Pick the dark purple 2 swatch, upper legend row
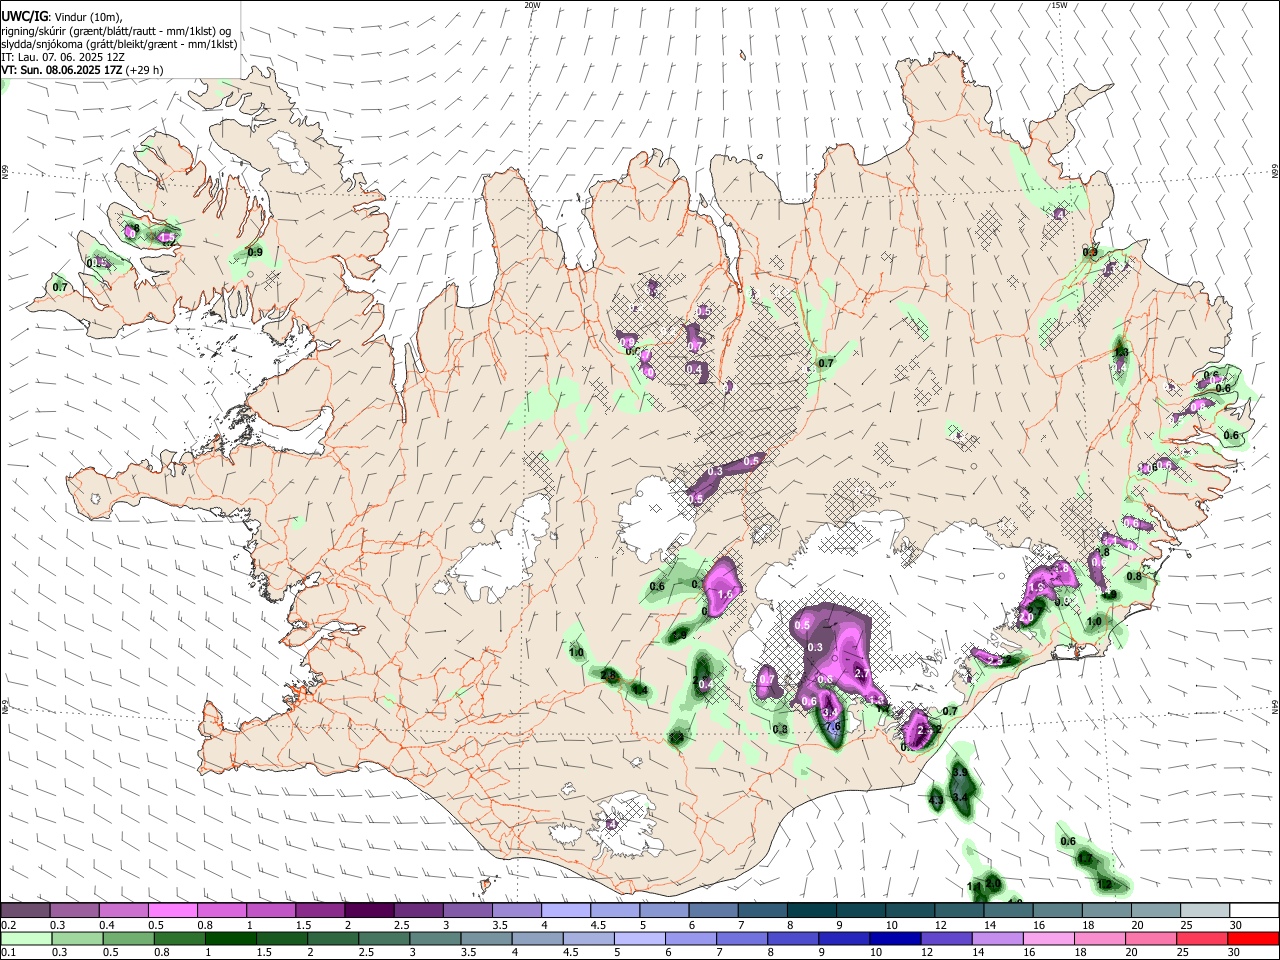Screen dimensions: 1280x960 point(369,911)
